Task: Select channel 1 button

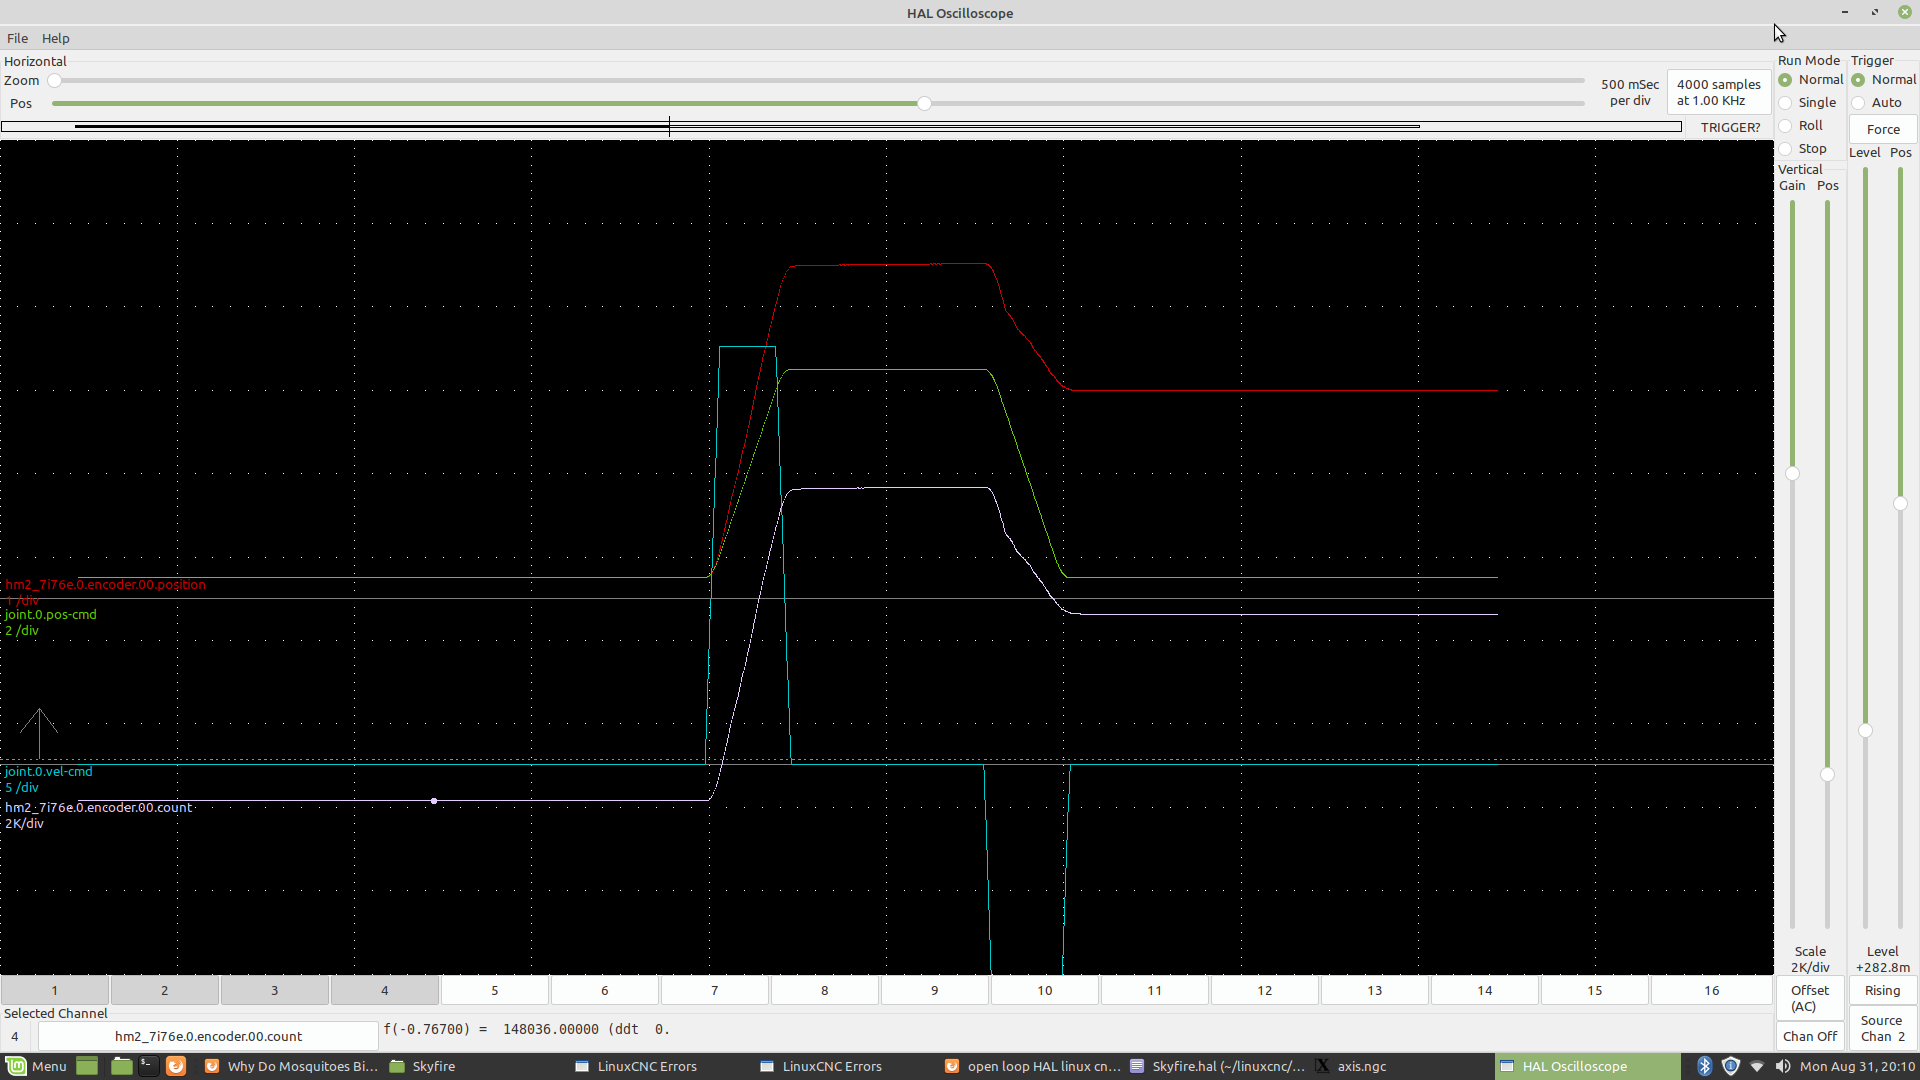Action: [x=55, y=990]
